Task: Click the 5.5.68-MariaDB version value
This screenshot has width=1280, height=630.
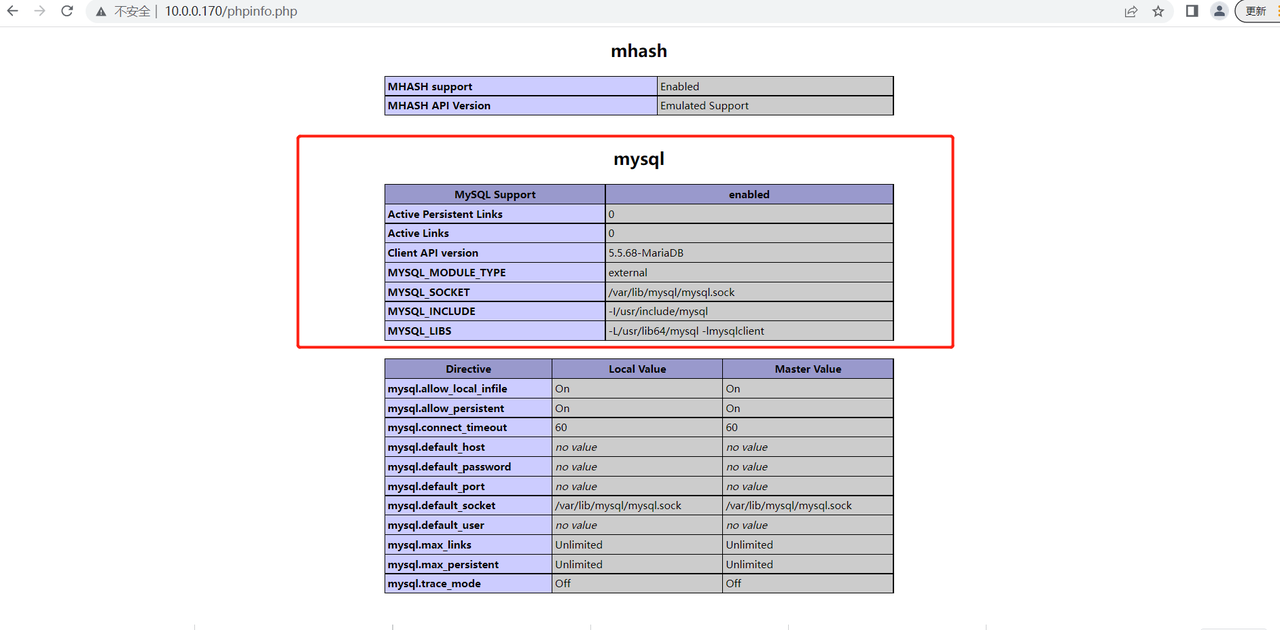Action: point(646,253)
